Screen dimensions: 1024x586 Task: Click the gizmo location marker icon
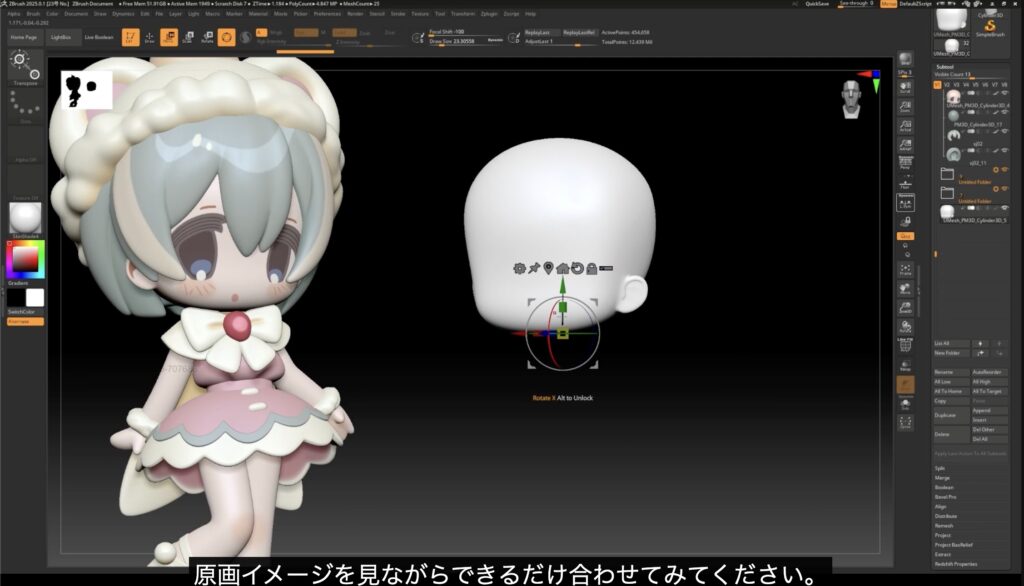[549, 268]
